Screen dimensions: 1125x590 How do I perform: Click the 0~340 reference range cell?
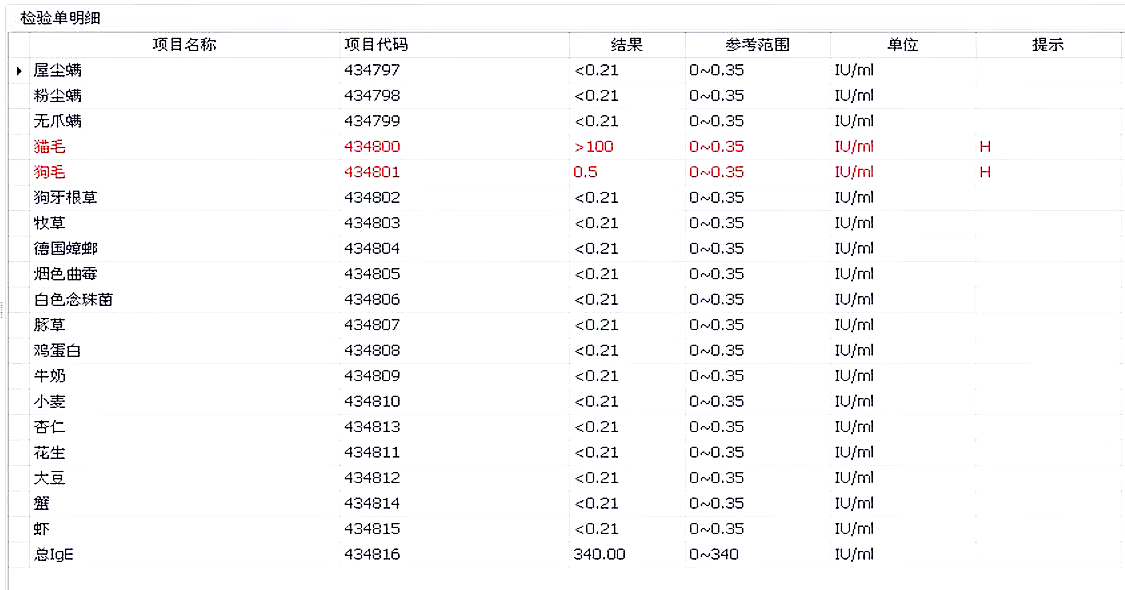coord(714,554)
